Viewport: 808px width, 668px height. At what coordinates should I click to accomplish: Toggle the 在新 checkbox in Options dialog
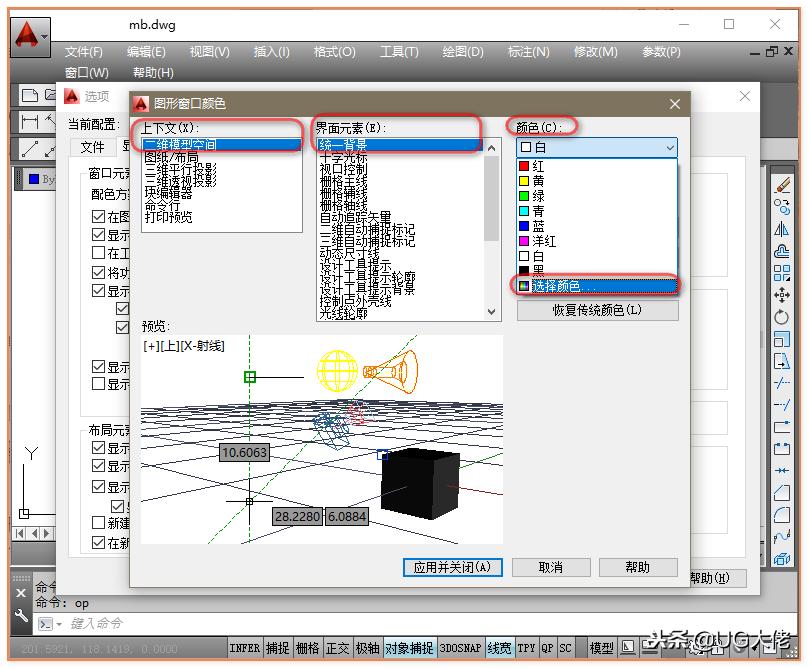pyautogui.click(x=98, y=542)
